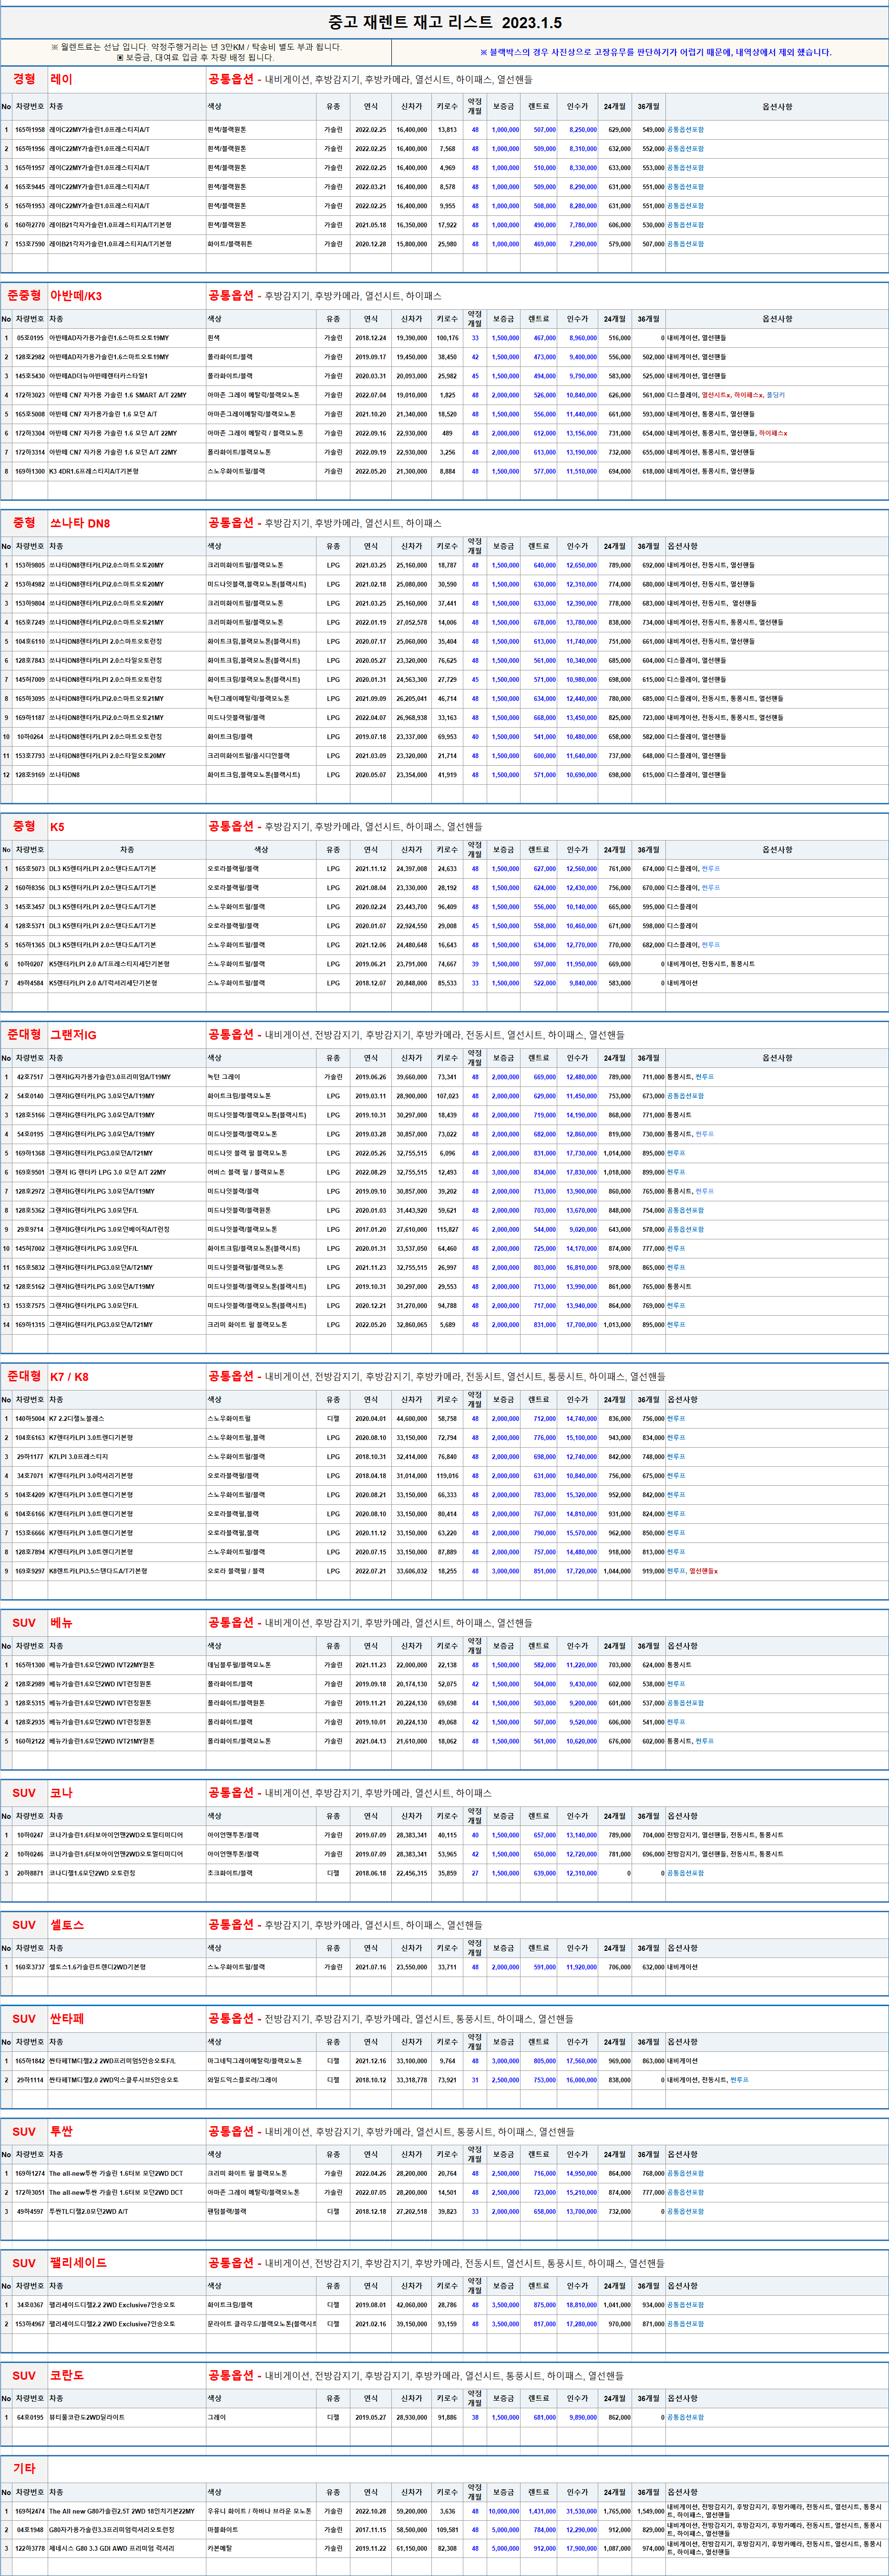Select the '아반떼/K3' section heading

pos(76,296)
